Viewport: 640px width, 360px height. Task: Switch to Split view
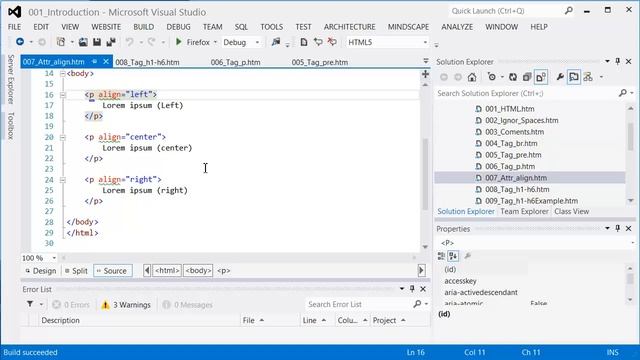pos(76,271)
